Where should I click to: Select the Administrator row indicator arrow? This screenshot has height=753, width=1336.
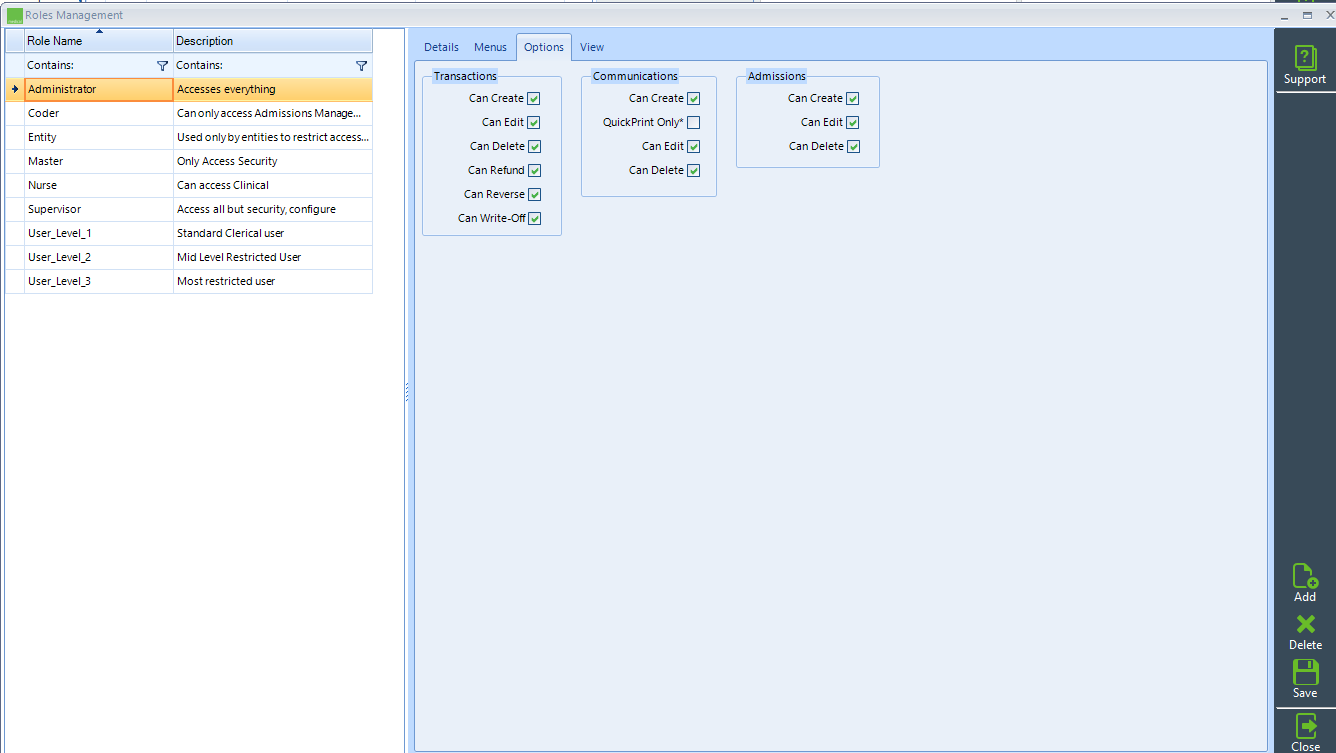15,89
